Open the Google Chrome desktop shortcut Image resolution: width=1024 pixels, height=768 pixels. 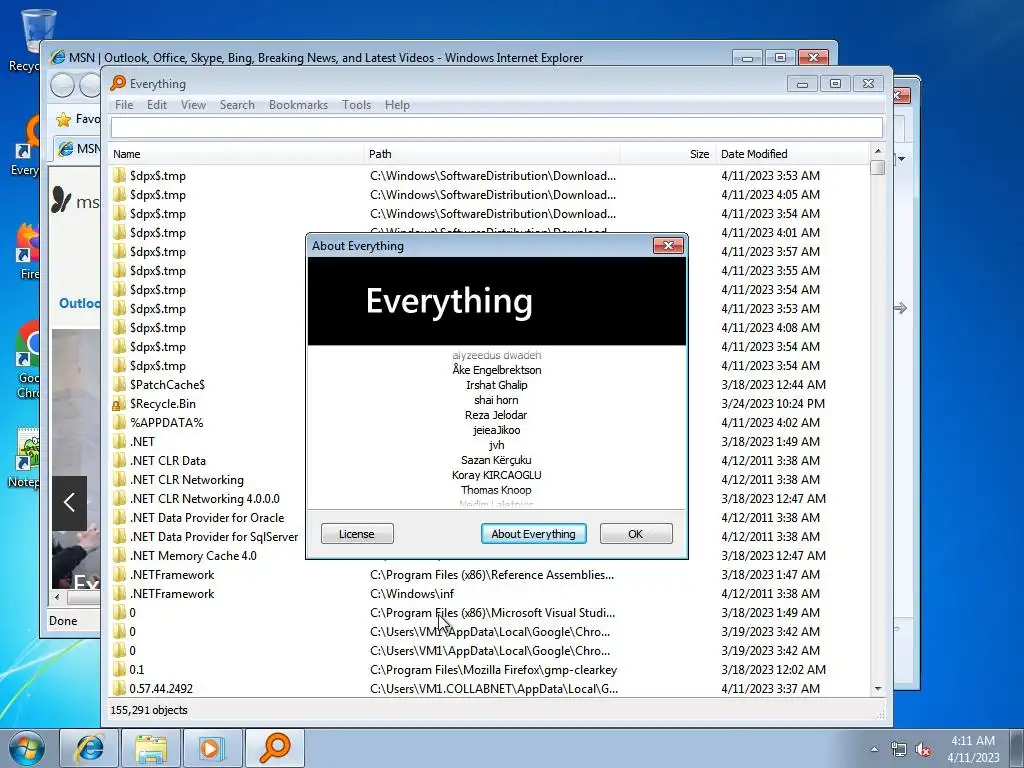pos(25,359)
